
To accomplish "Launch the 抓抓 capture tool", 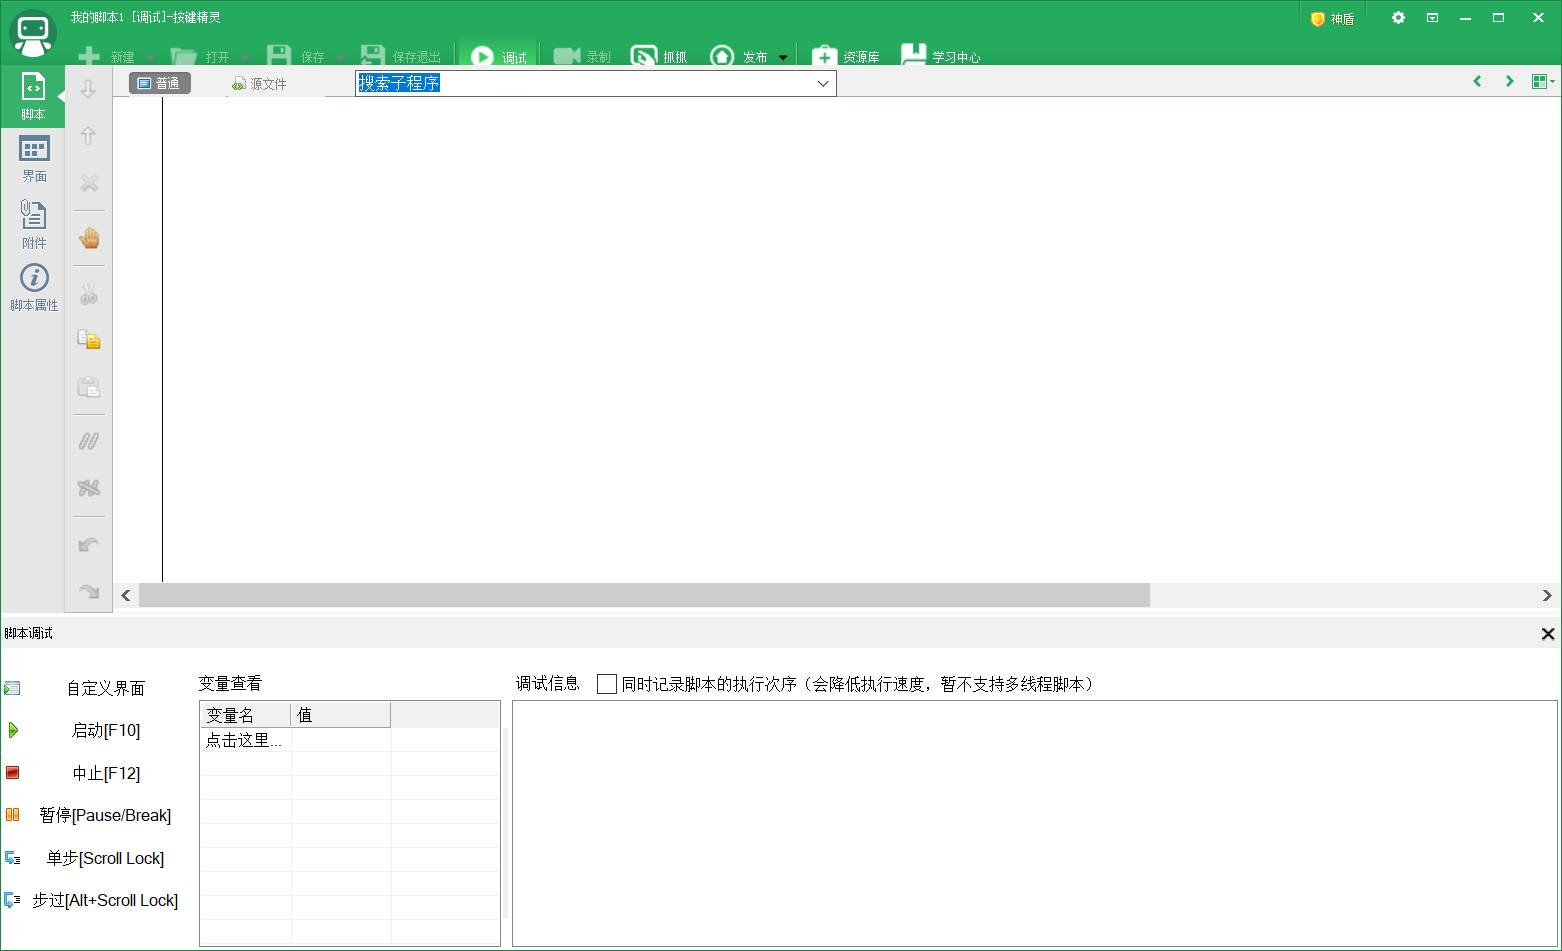I will click(x=659, y=56).
